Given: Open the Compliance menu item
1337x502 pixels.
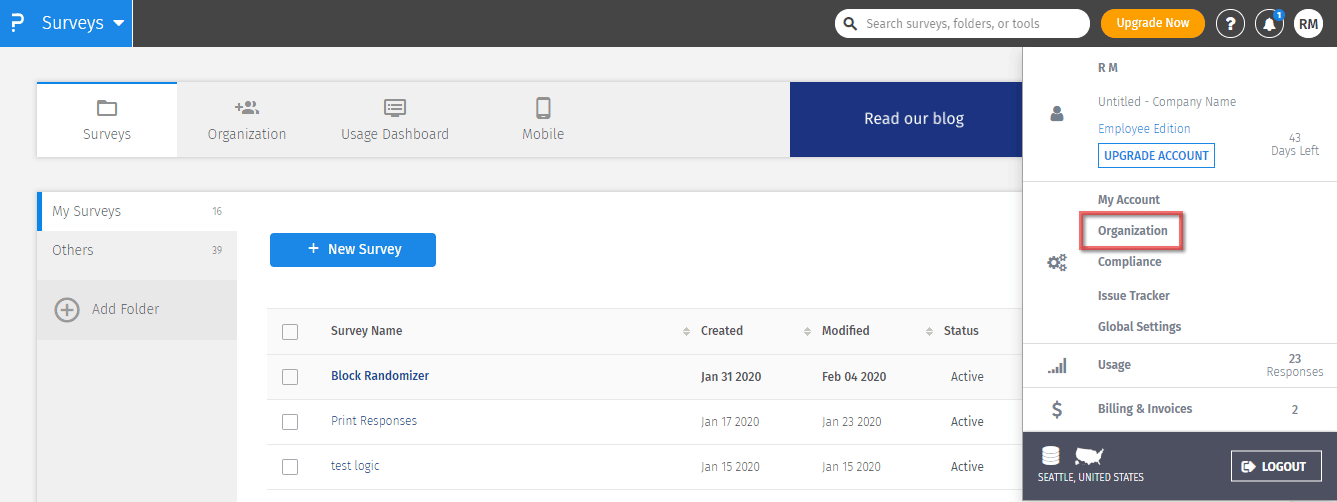Looking at the screenshot, I should [1130, 262].
